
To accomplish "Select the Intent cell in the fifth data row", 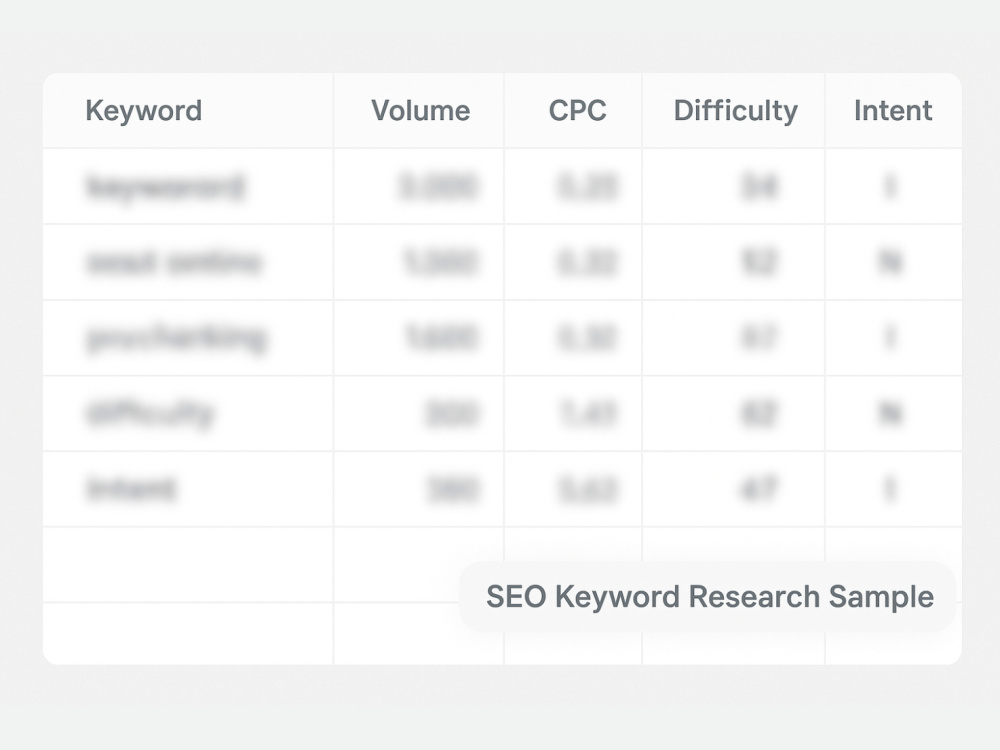I will 893,489.
